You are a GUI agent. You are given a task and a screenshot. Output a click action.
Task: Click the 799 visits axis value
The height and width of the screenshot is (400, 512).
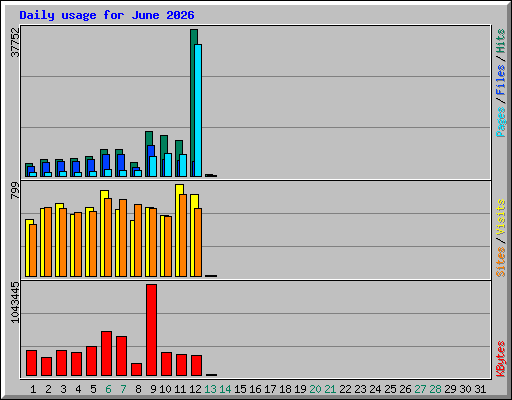[15, 190]
